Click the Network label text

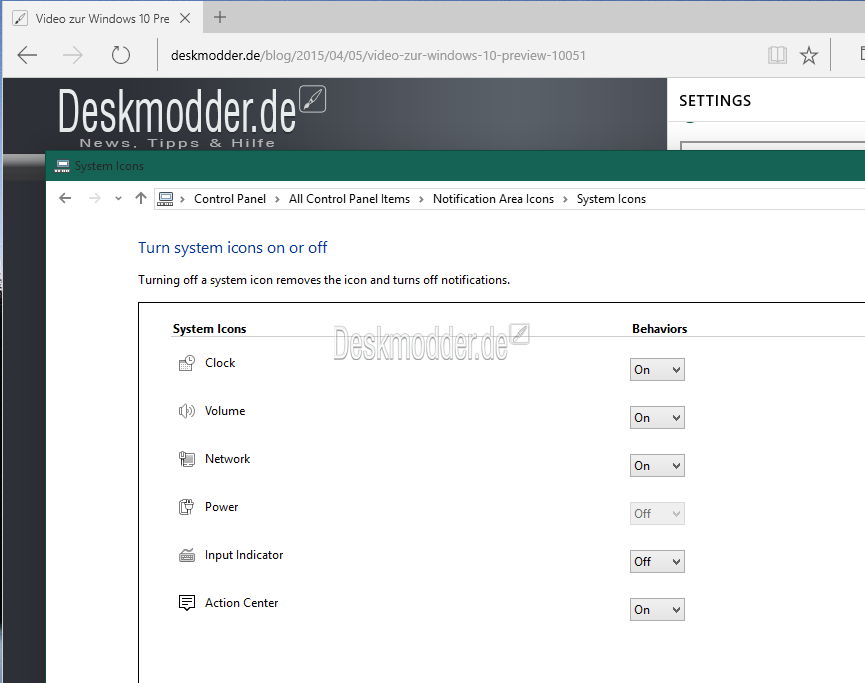pyautogui.click(x=227, y=458)
